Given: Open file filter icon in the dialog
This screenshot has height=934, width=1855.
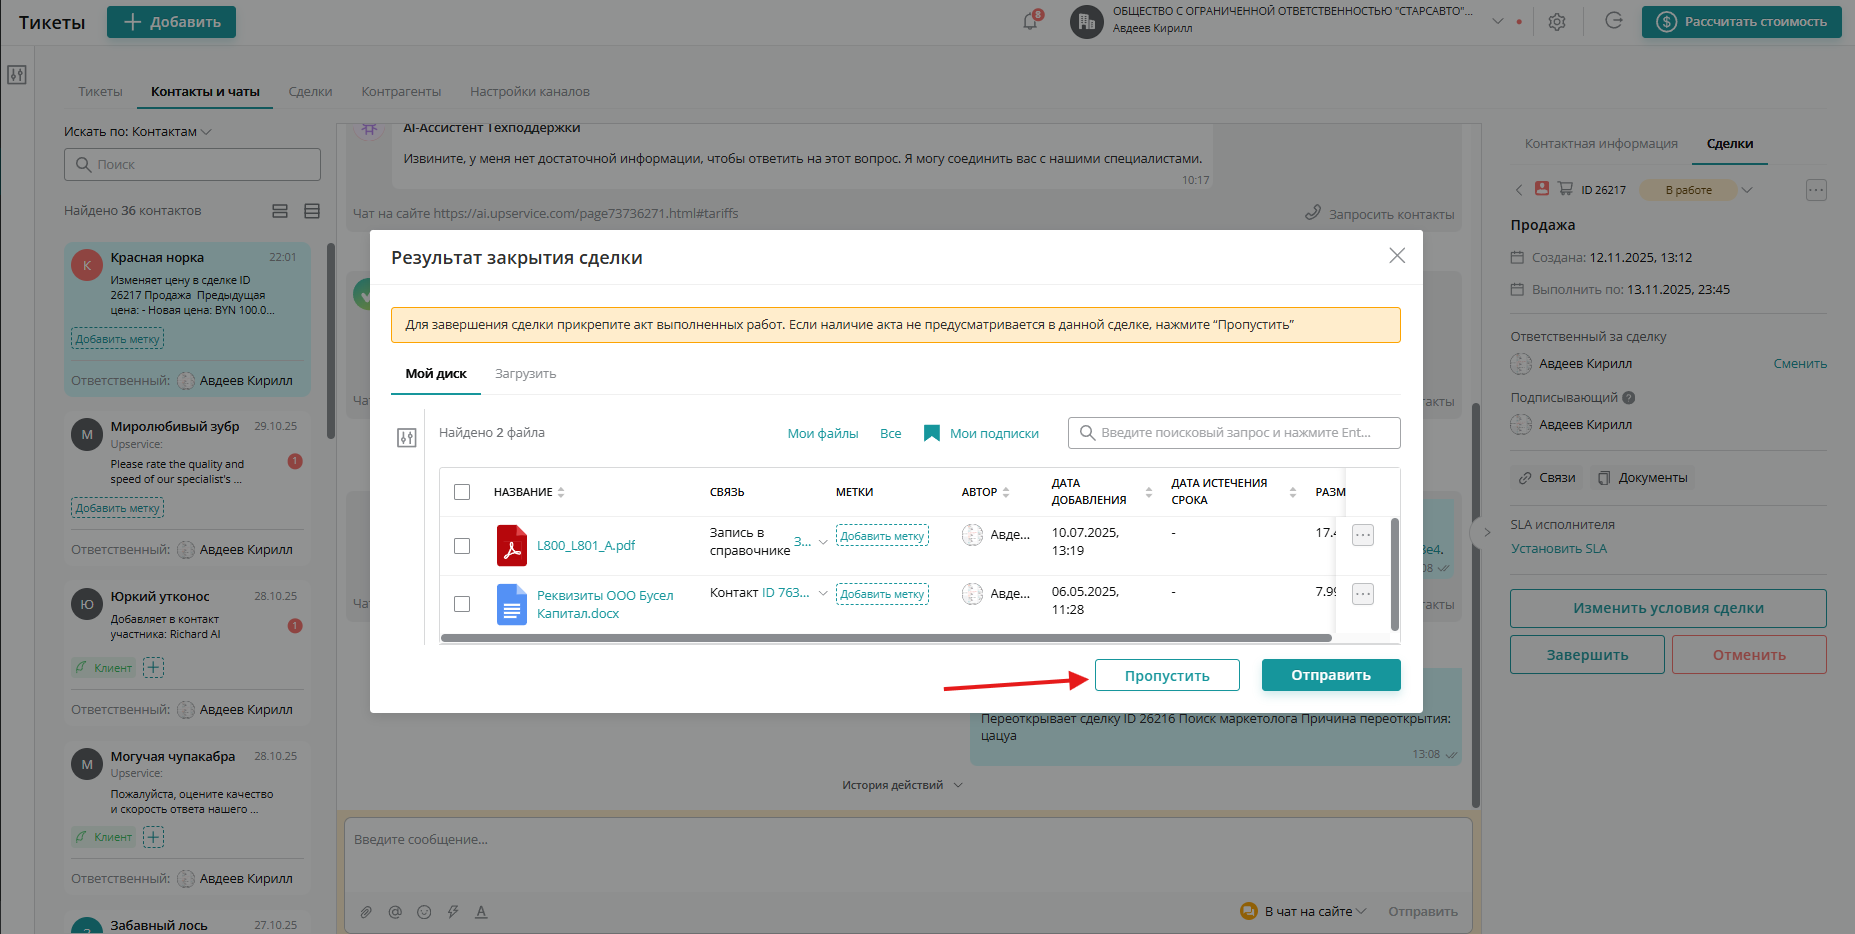Looking at the screenshot, I should point(407,437).
